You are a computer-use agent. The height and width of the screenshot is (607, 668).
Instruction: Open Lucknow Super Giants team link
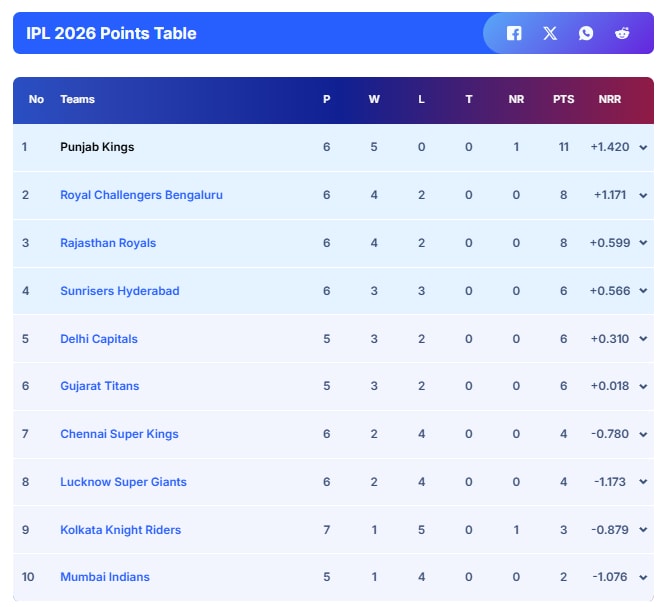123,482
